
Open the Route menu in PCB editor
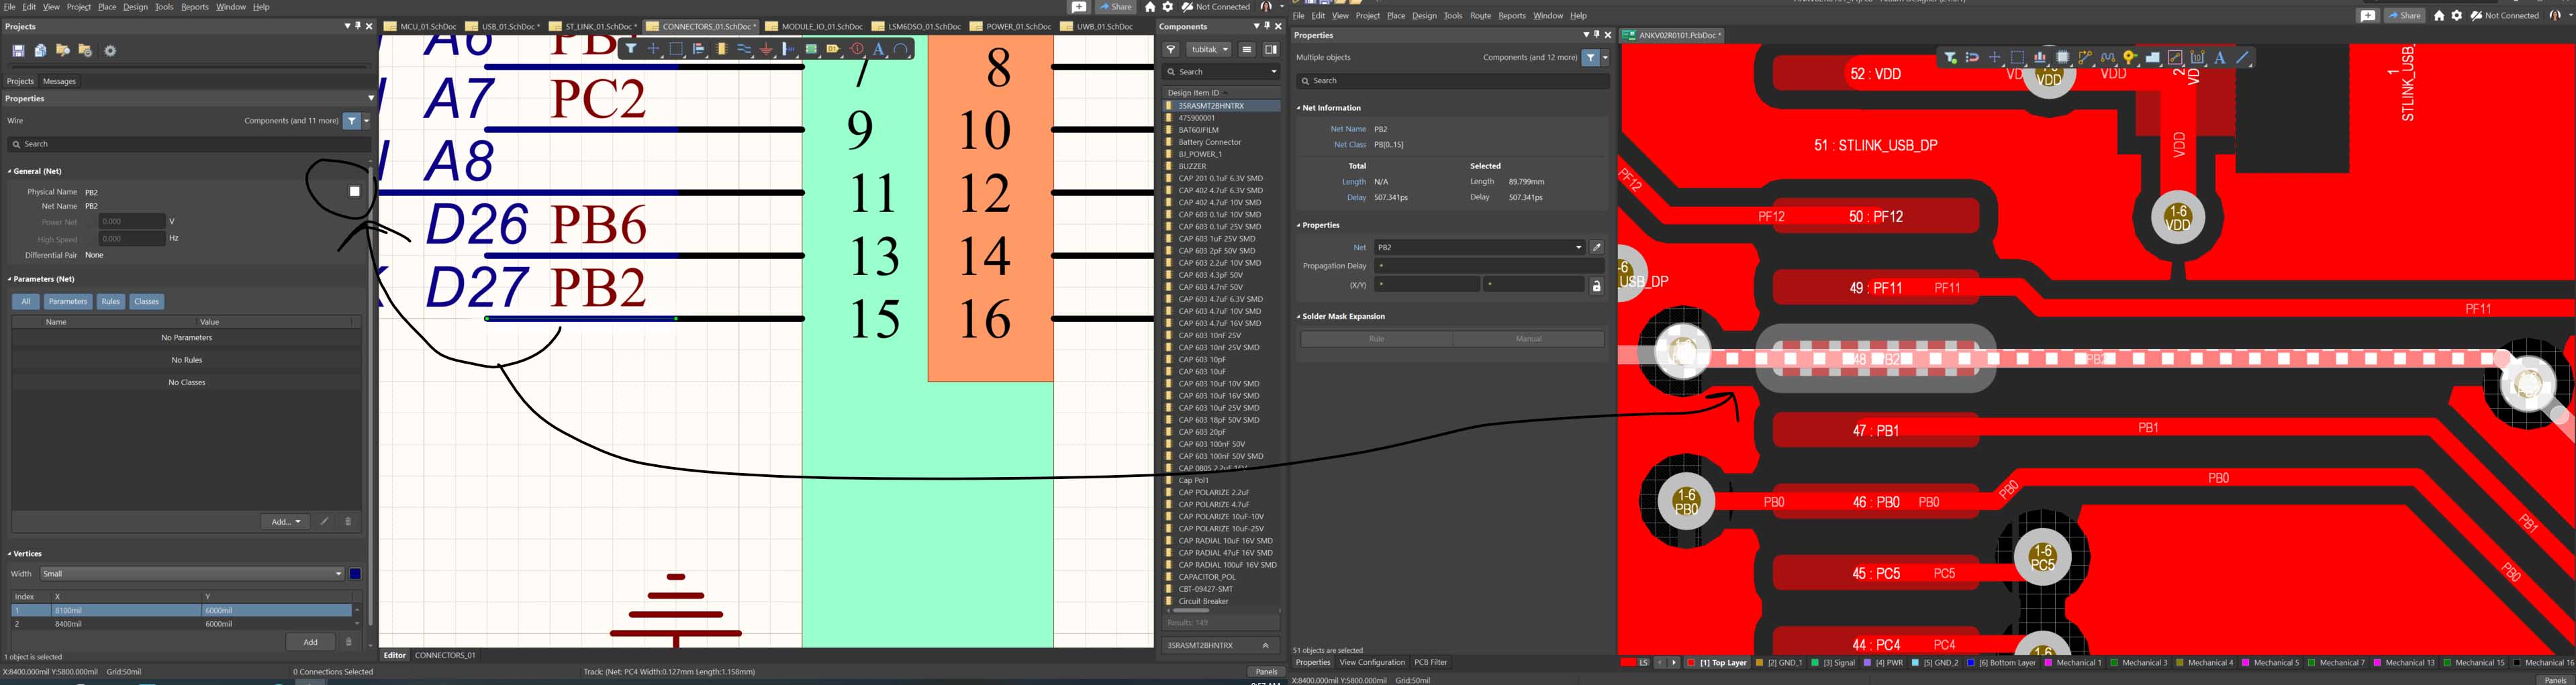1480,16
